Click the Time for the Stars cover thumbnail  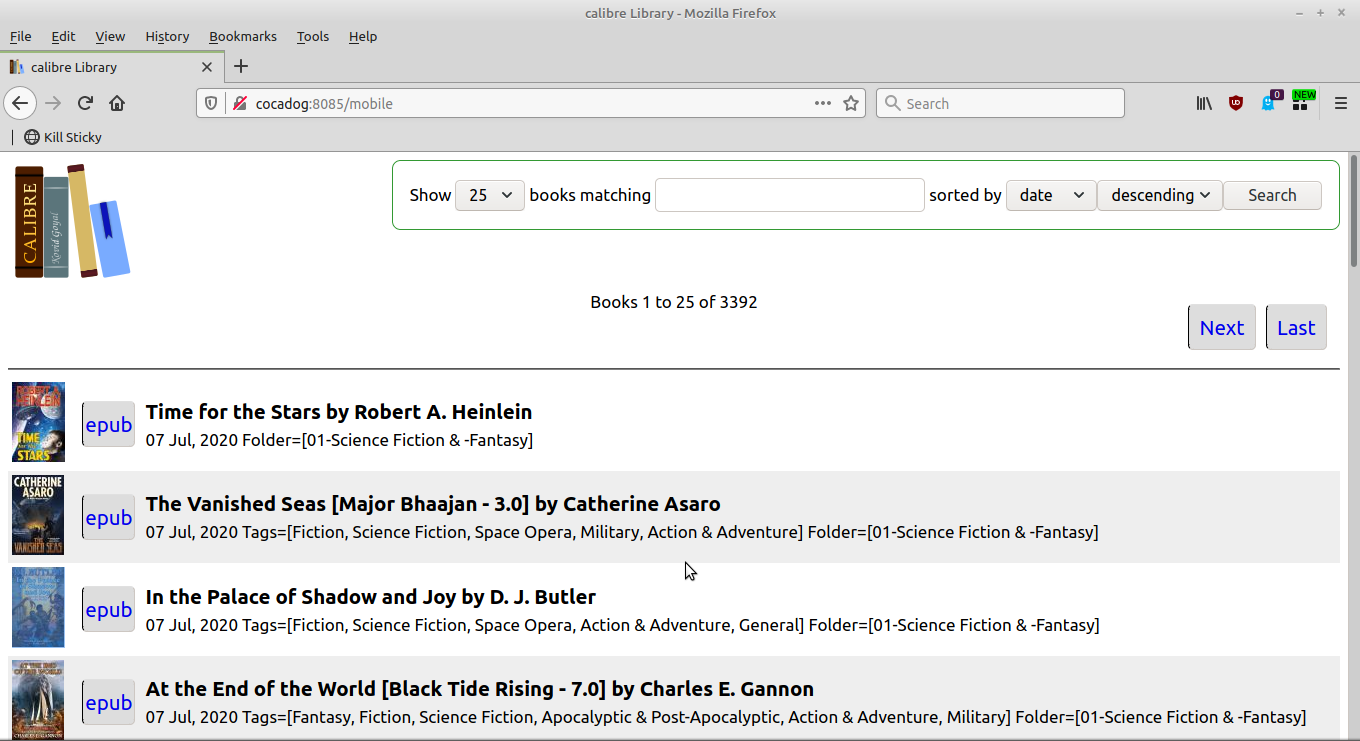(38, 422)
